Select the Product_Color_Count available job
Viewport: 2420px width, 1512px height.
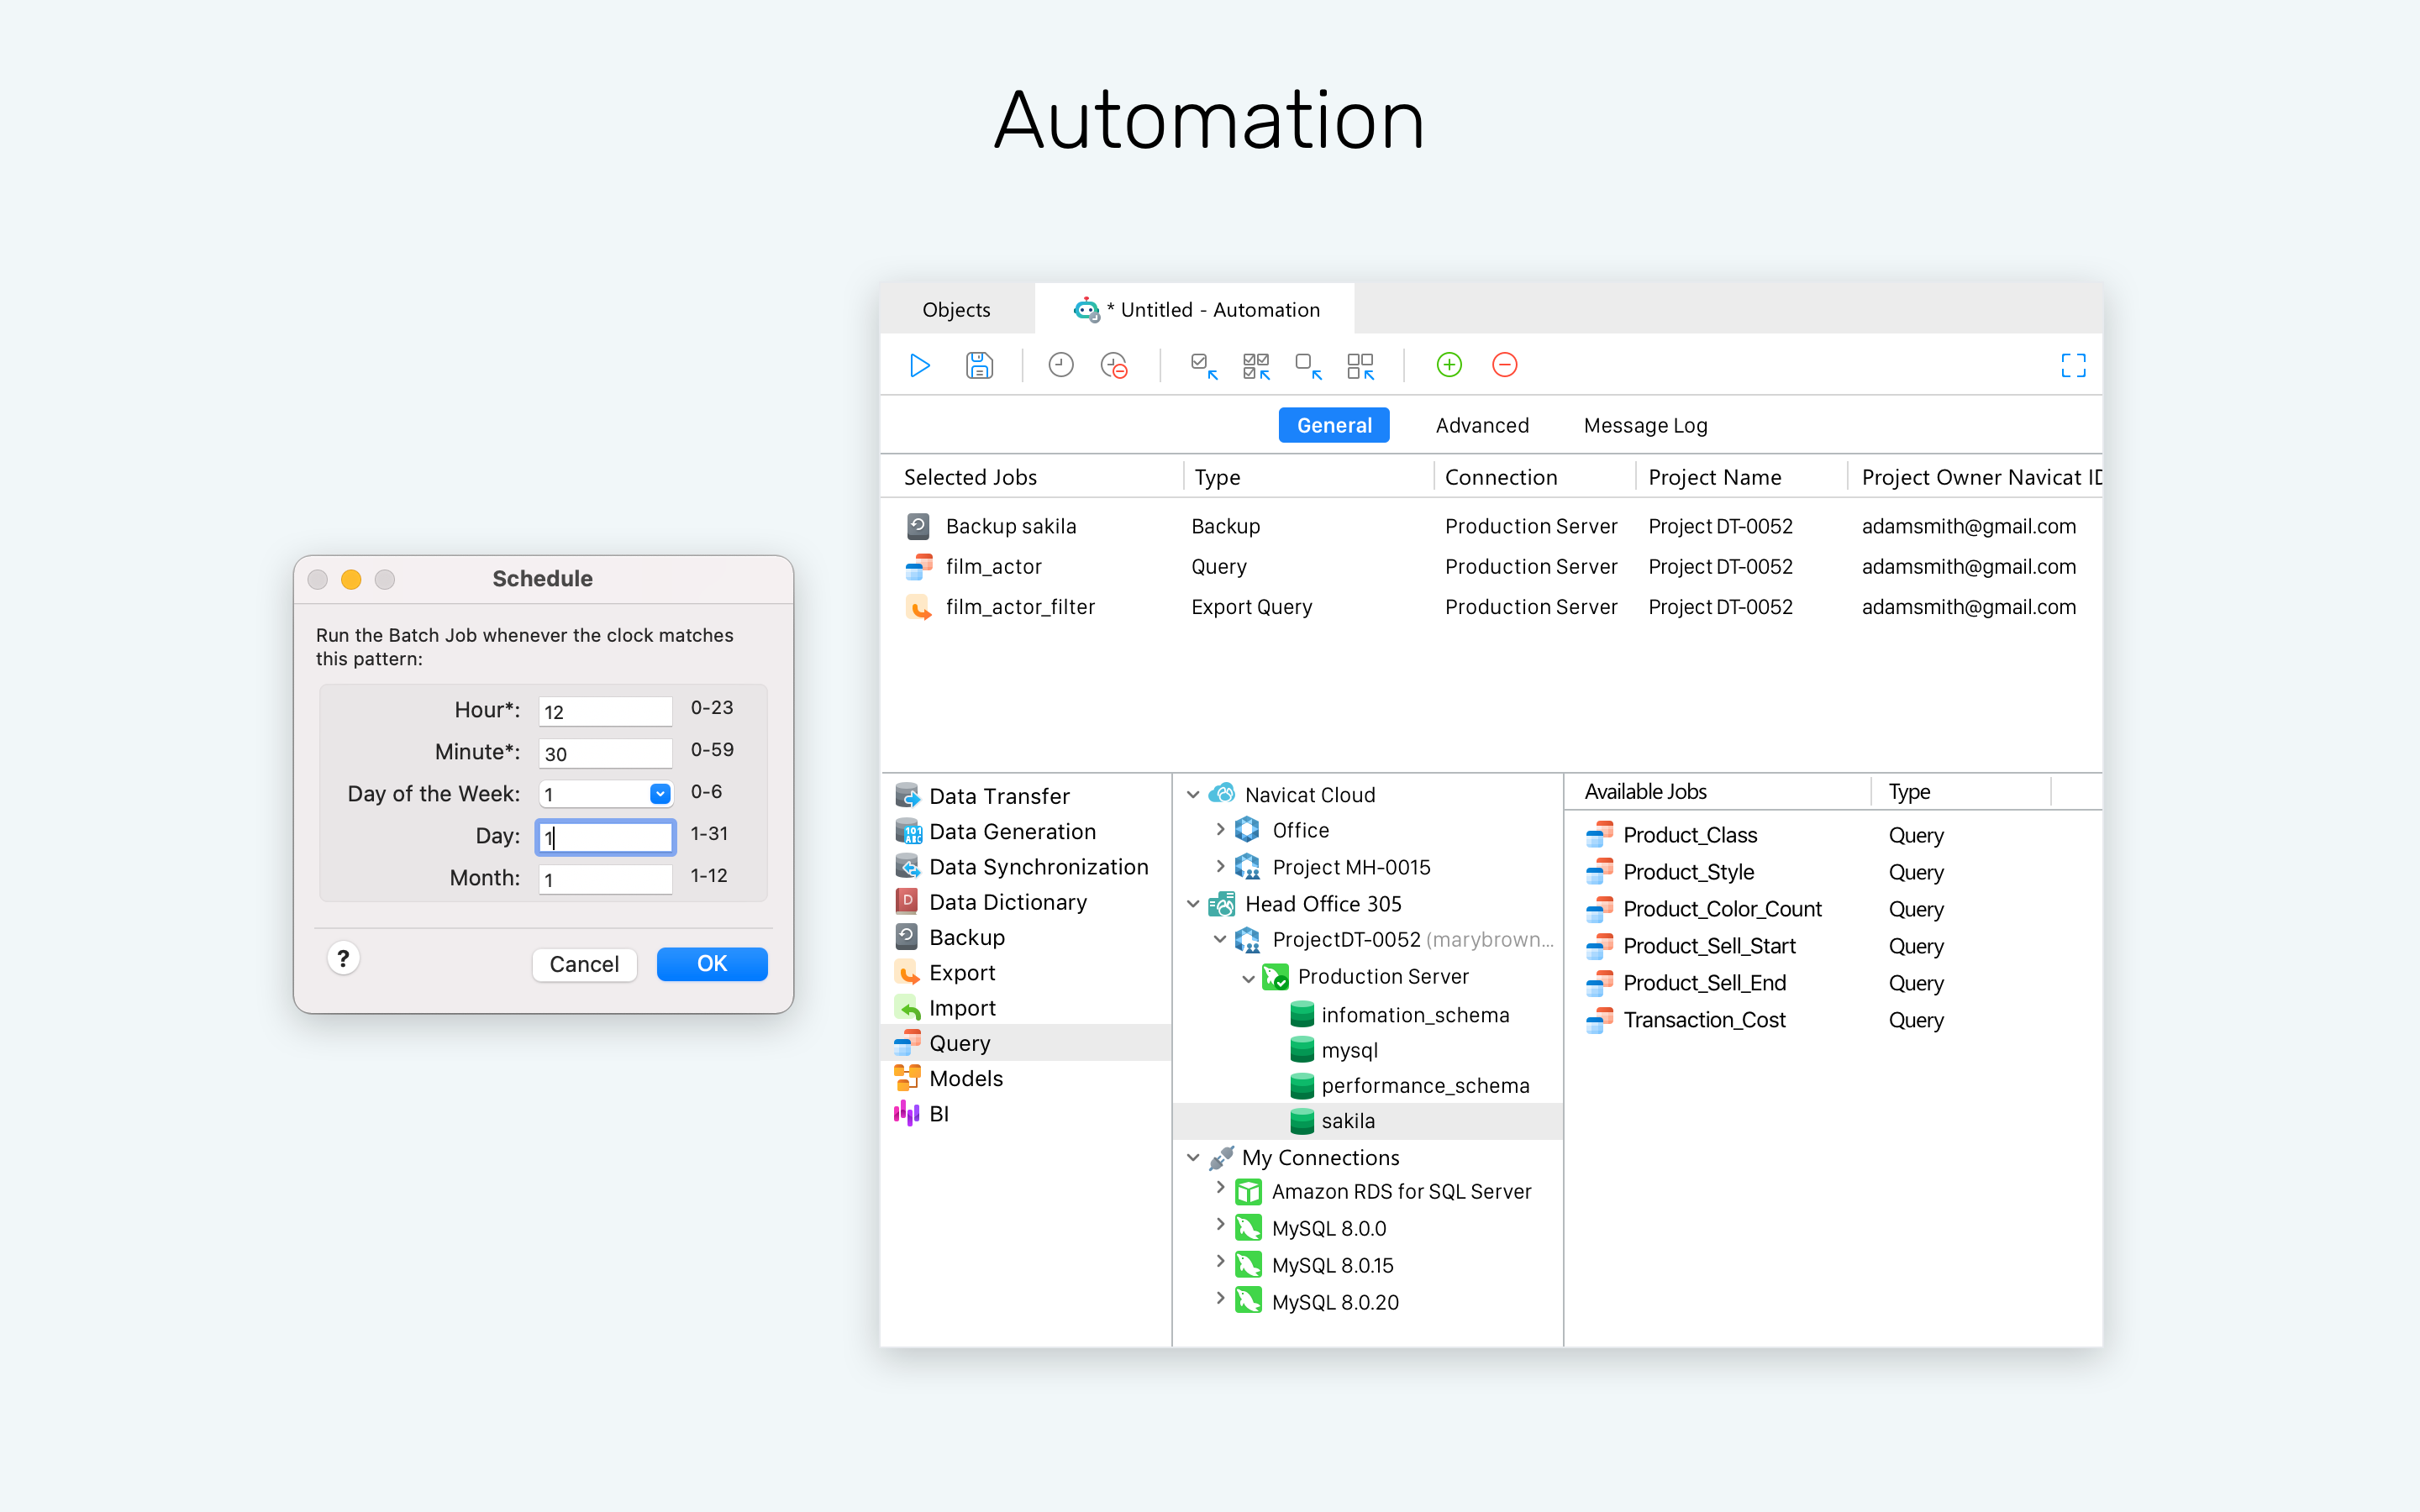pyautogui.click(x=1721, y=909)
